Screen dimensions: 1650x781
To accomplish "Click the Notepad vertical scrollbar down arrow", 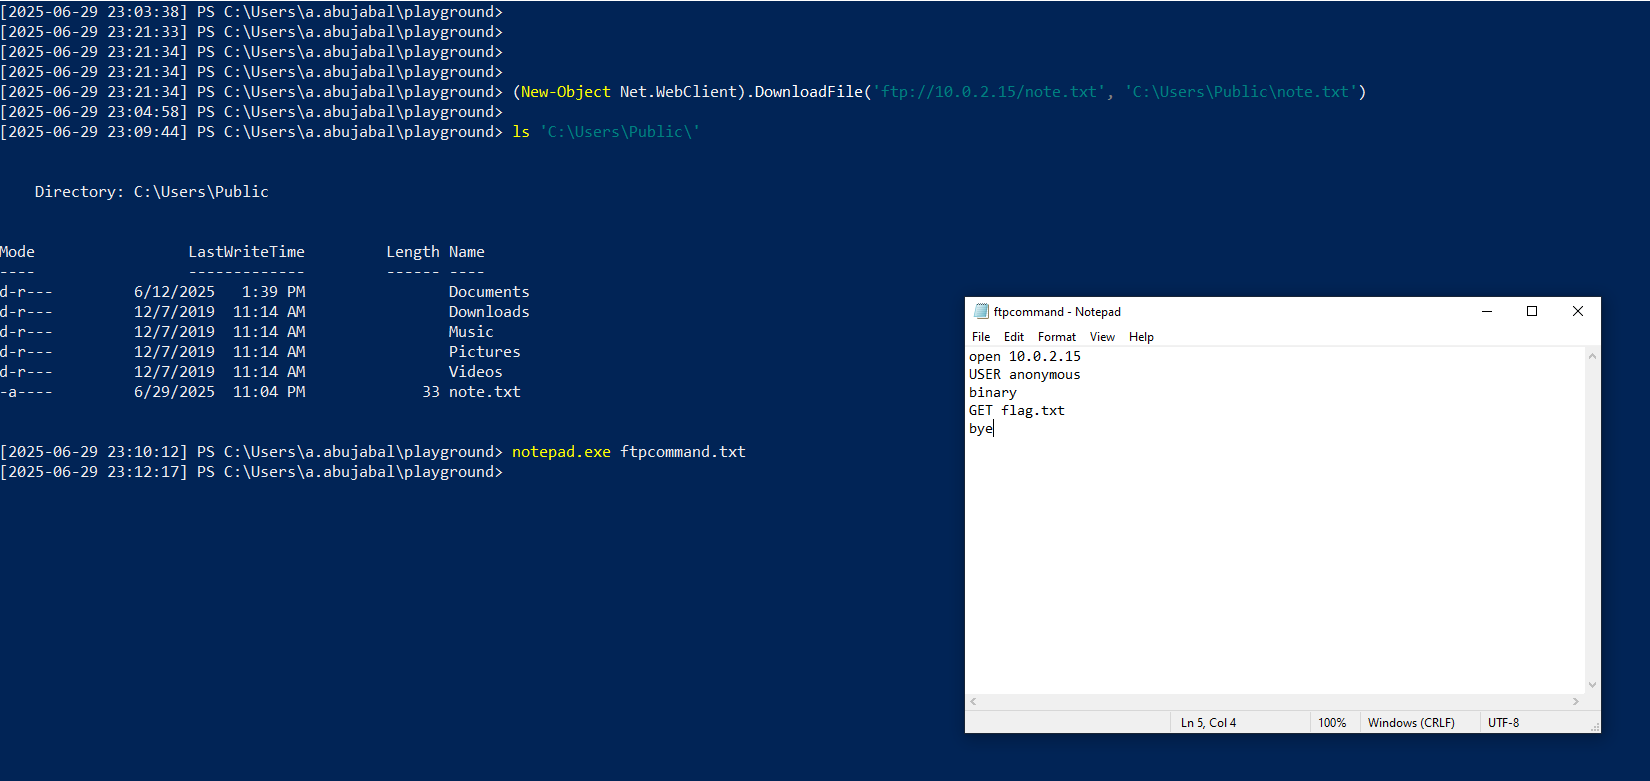I will (1592, 685).
